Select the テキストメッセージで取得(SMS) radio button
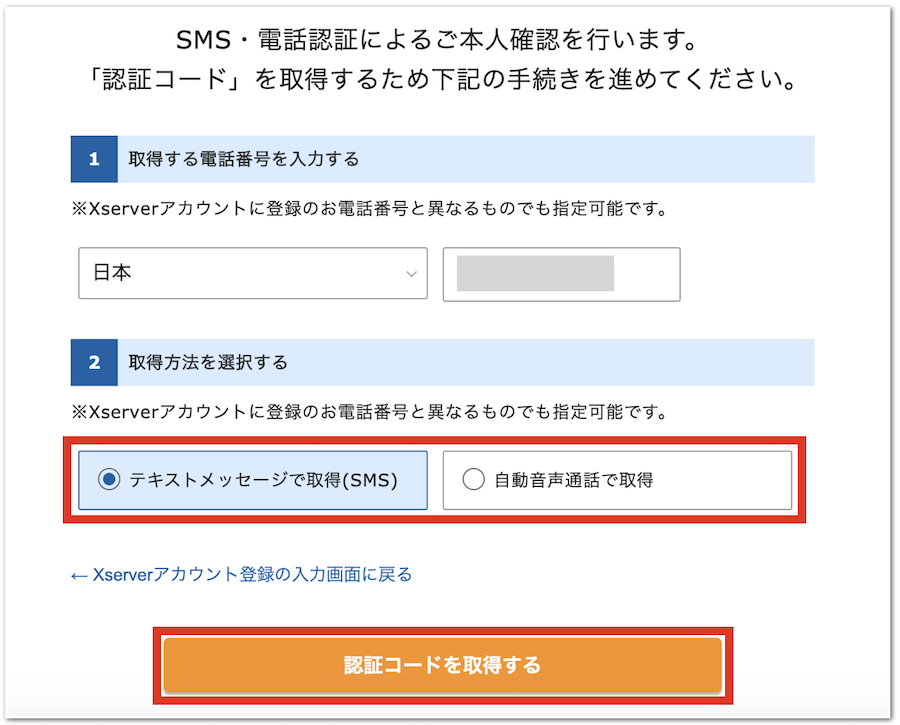Image resolution: width=900 pixels, height=725 pixels. coord(109,480)
